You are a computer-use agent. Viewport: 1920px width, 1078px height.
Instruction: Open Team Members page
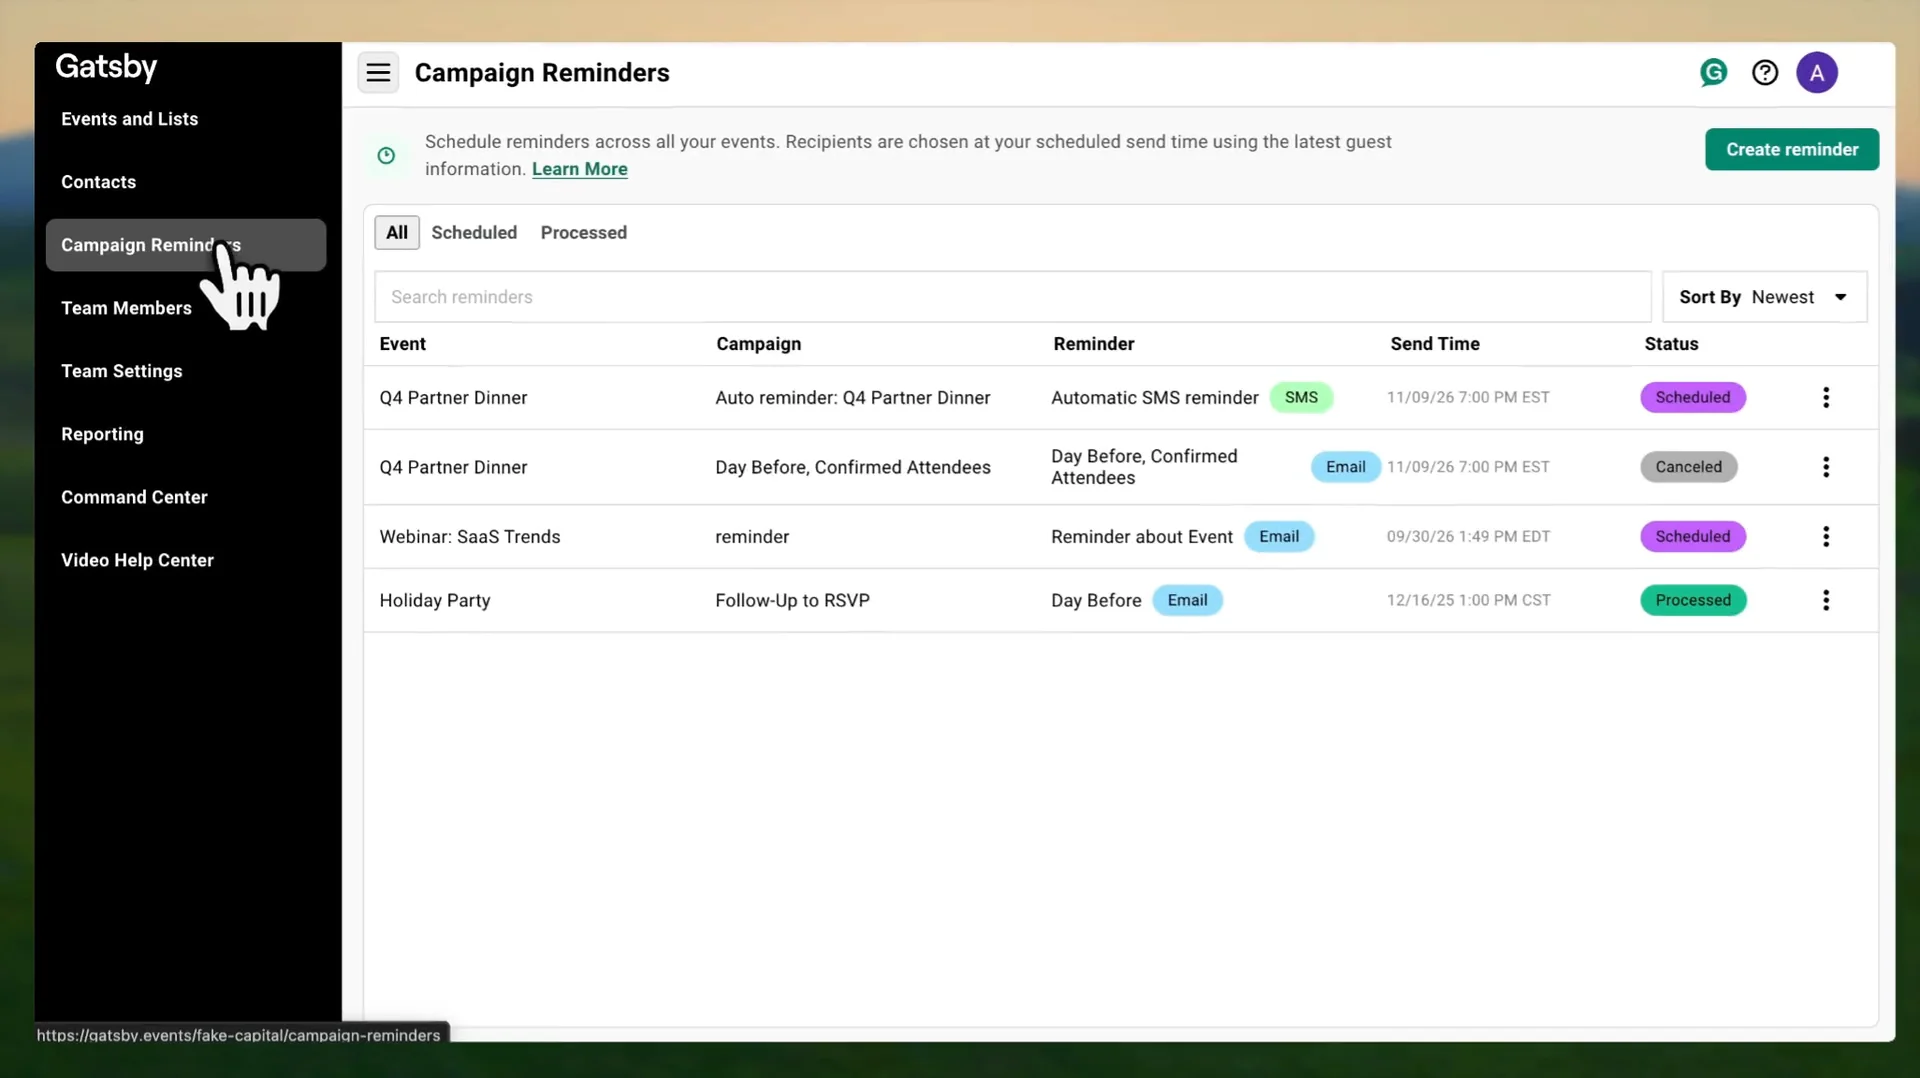126,308
